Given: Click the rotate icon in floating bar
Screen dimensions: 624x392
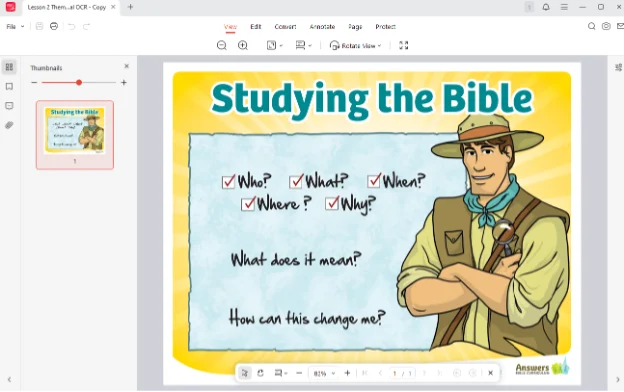Looking at the screenshot, I should 260,373.
